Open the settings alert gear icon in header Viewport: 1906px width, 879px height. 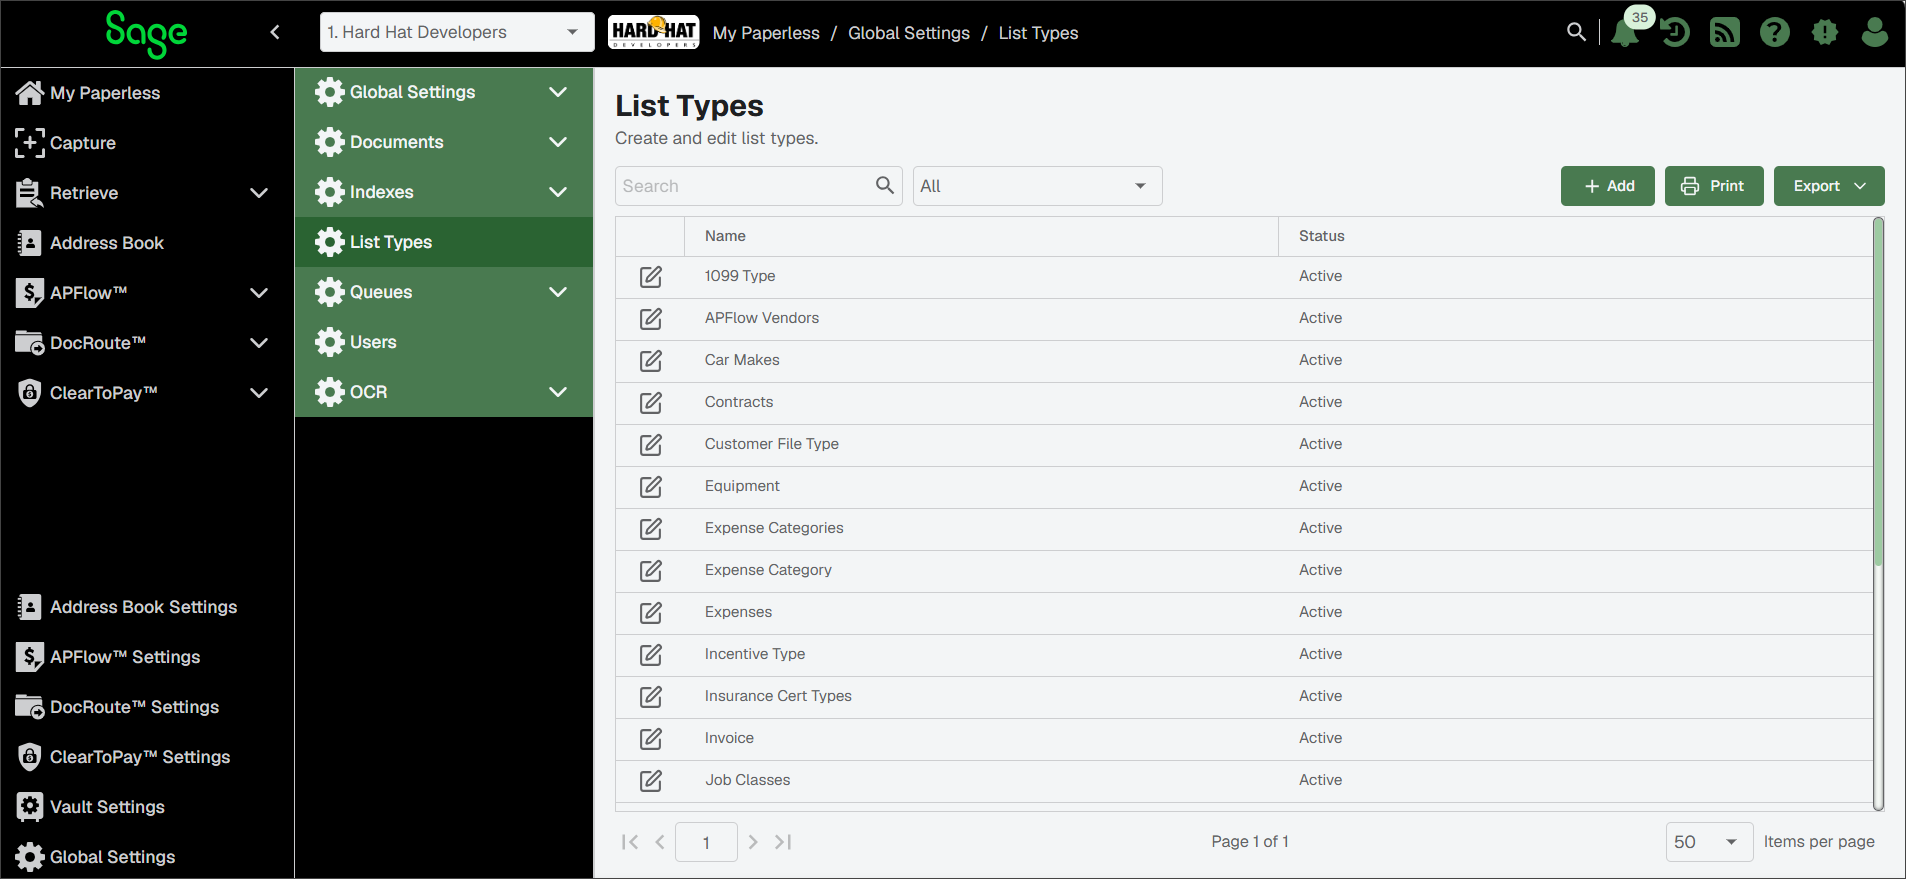click(x=1825, y=33)
